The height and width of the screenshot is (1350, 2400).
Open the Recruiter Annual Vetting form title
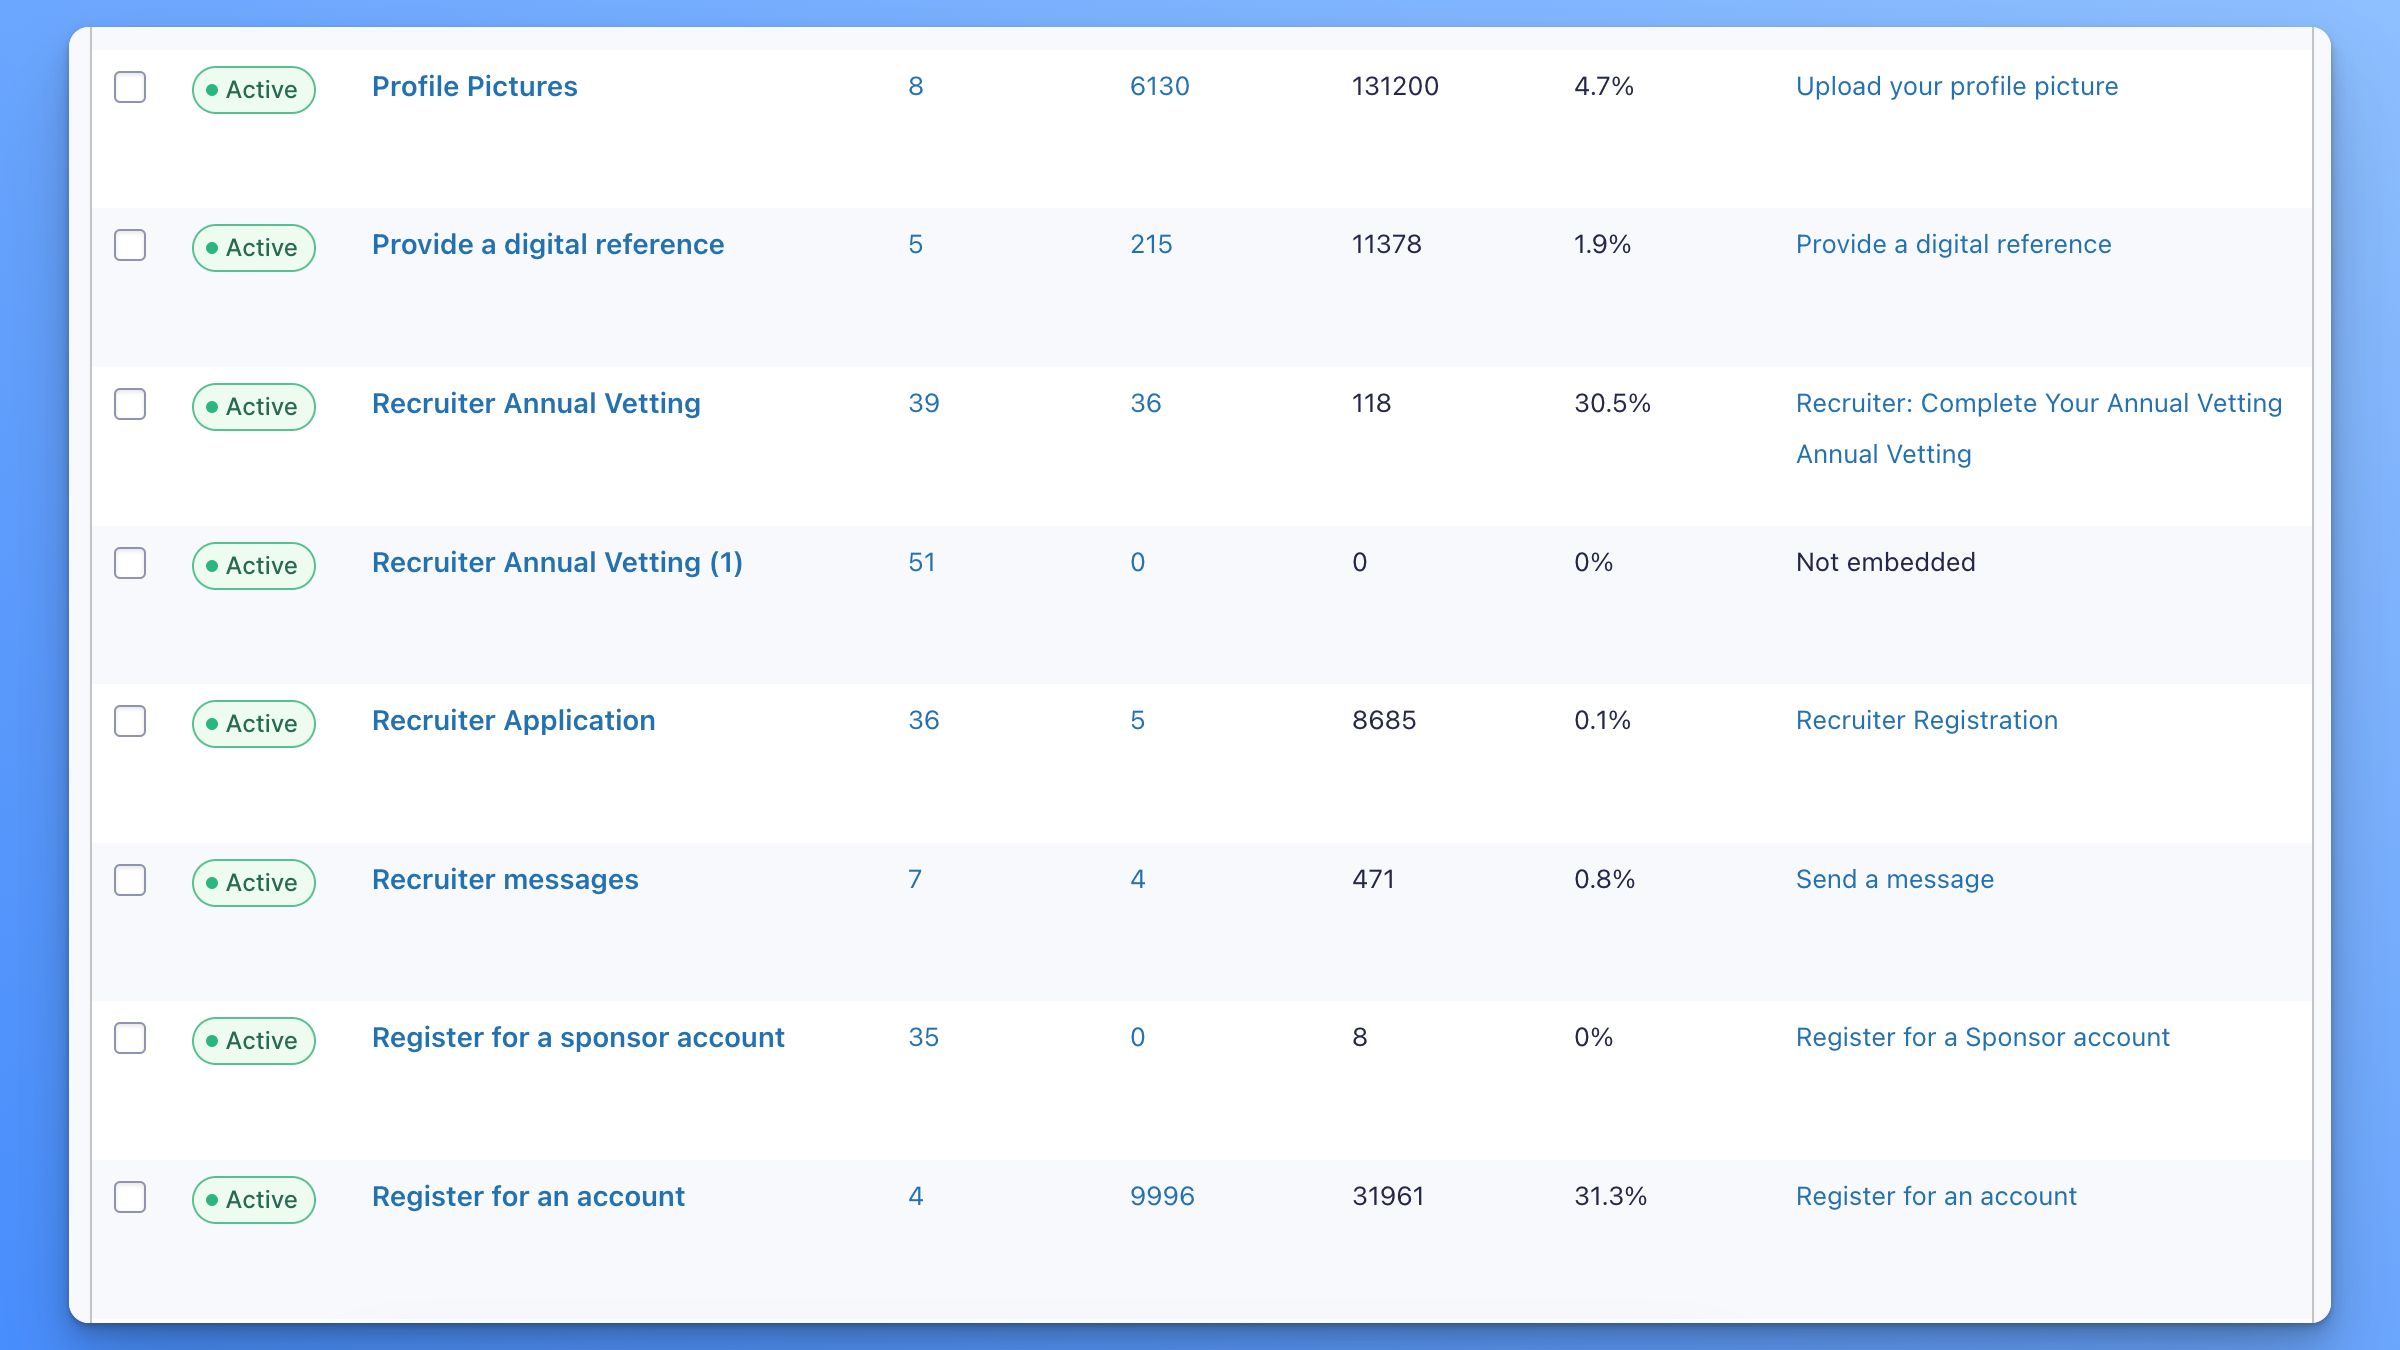pyautogui.click(x=536, y=403)
